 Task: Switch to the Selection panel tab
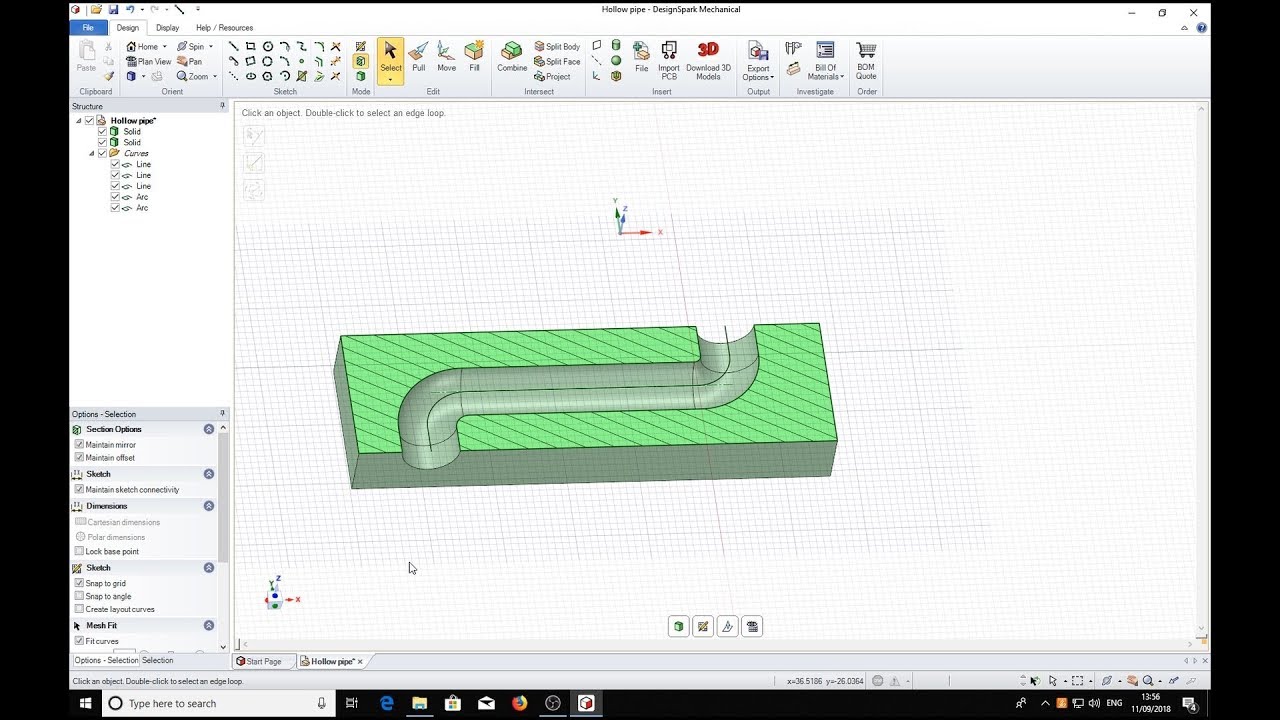click(157, 661)
